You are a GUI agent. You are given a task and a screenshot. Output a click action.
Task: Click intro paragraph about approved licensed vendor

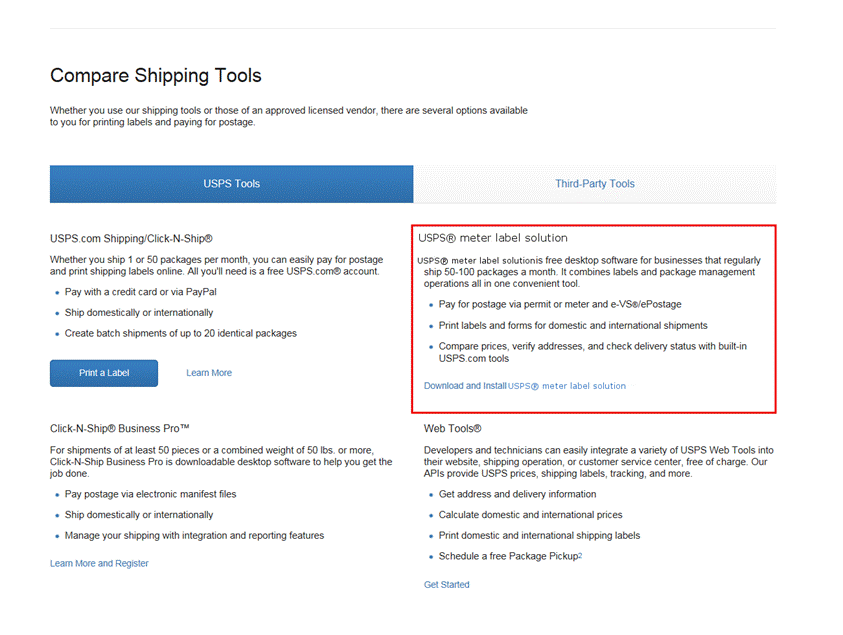(x=289, y=116)
